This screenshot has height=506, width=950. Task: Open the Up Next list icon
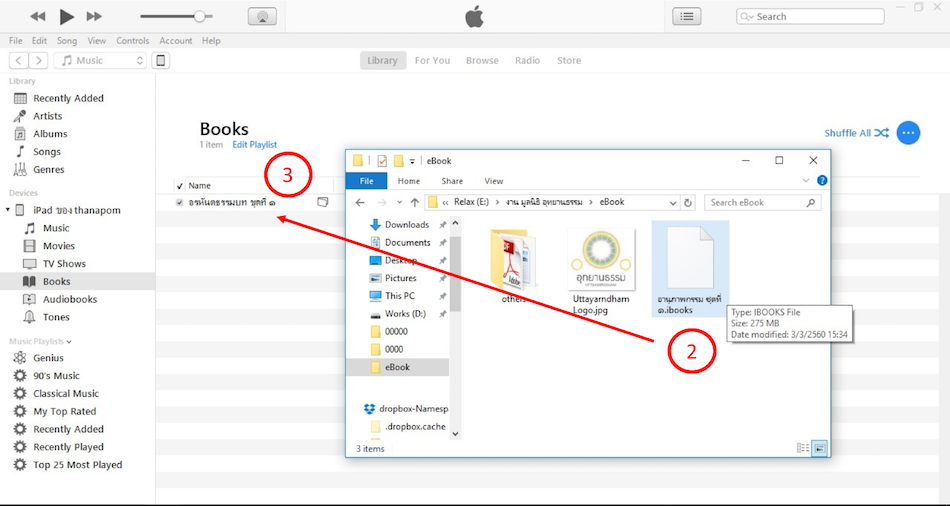686,16
